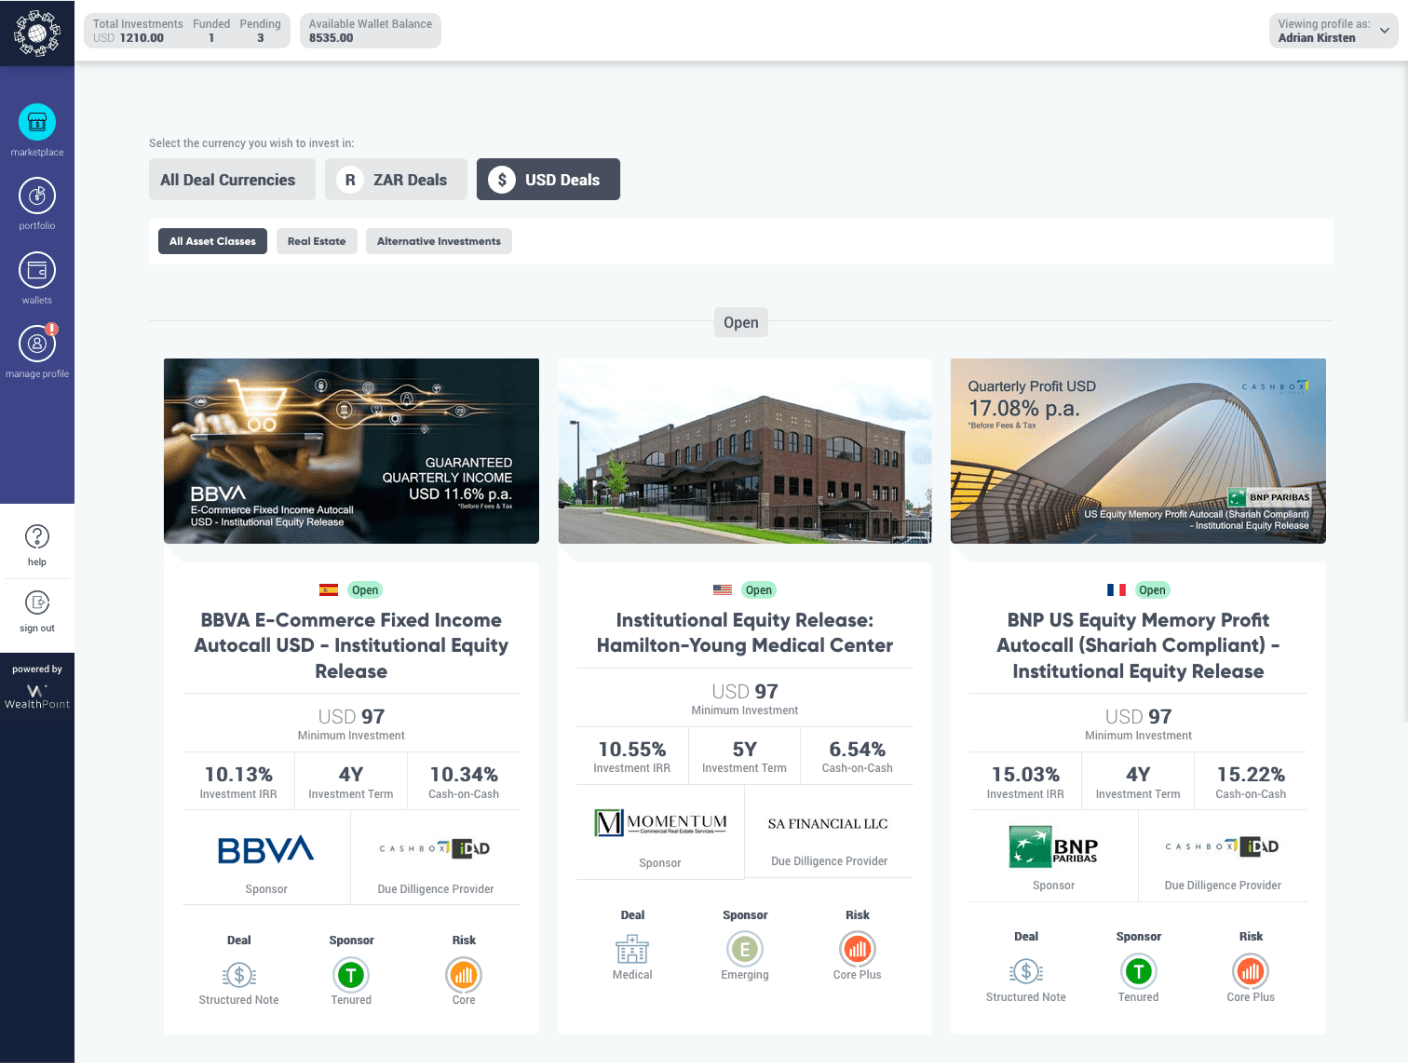This screenshot has height=1063, width=1408.
Task: Click the sign out icon
Action: (37, 603)
